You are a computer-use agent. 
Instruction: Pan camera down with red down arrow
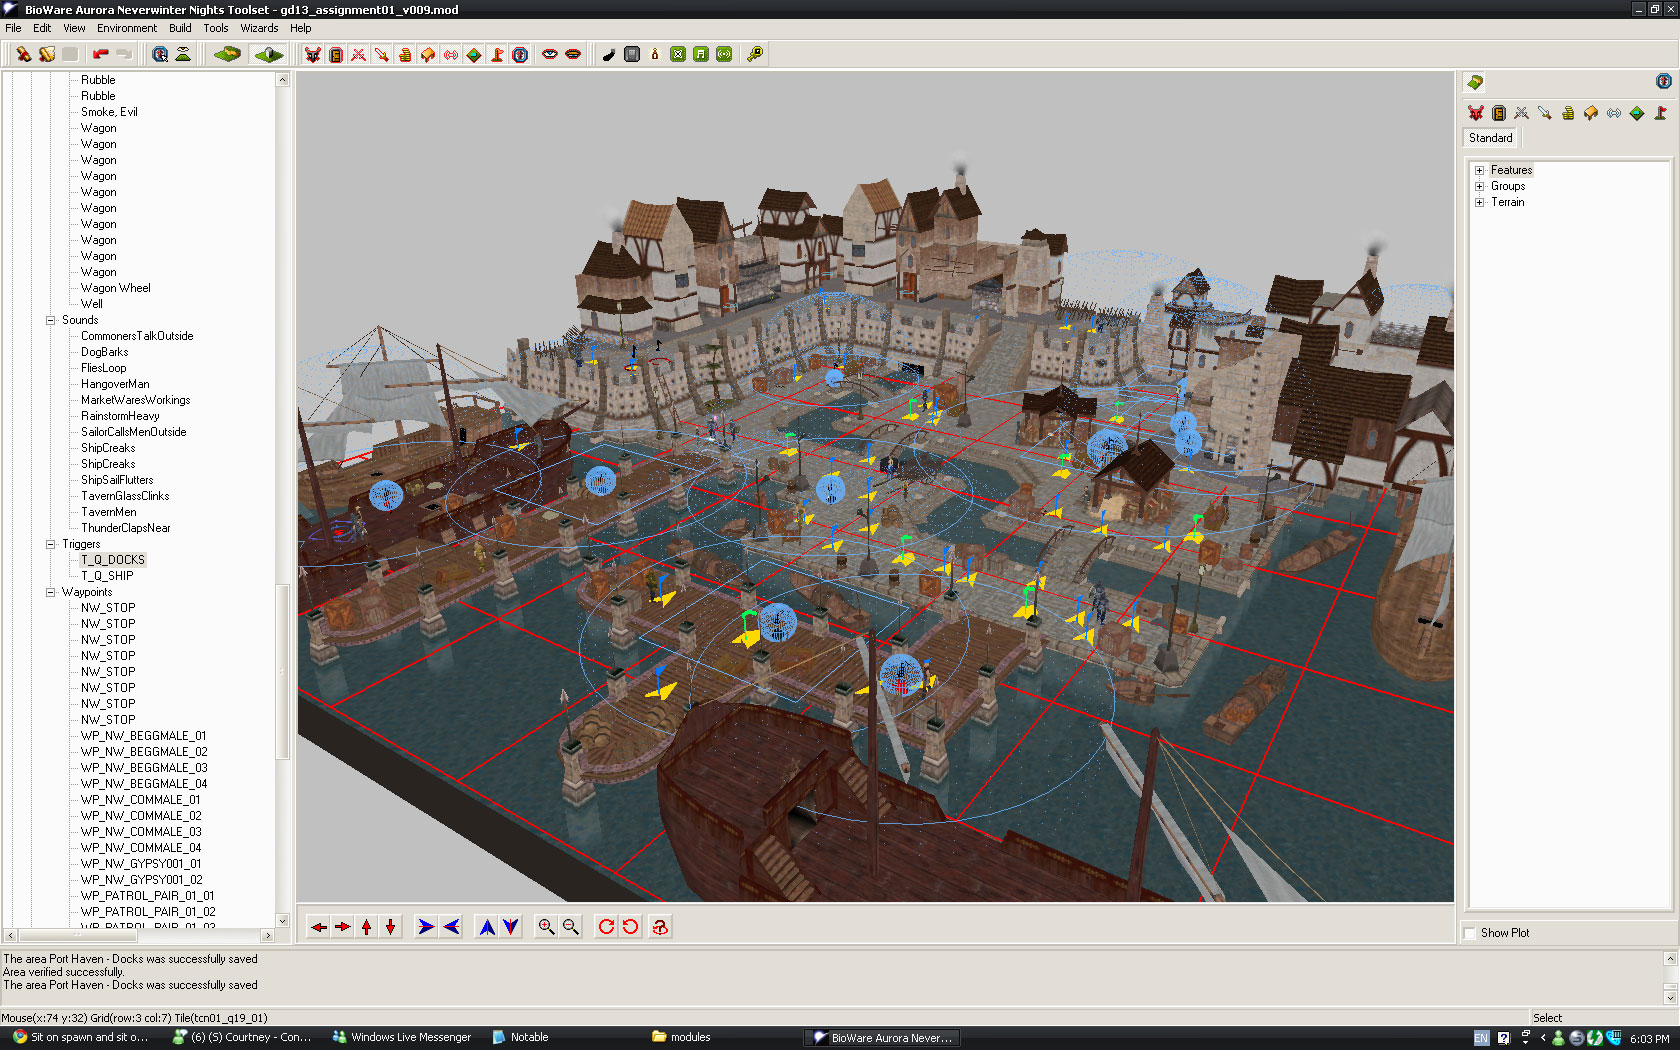click(x=391, y=927)
